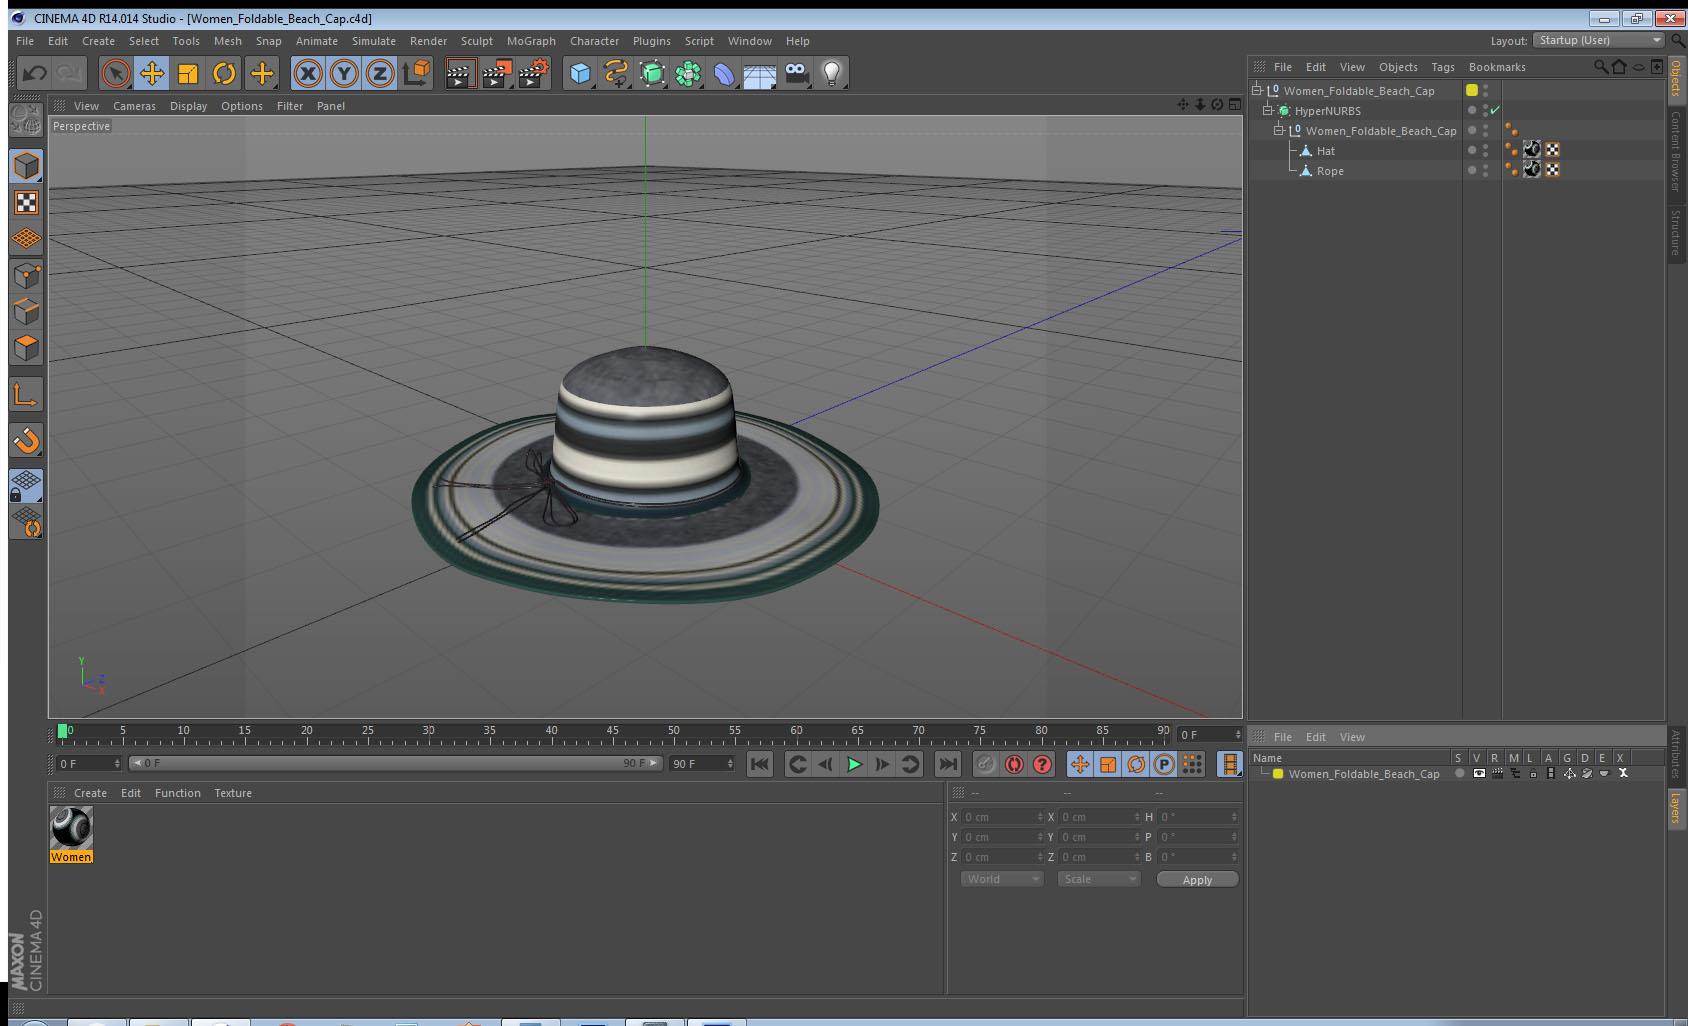Open material manager Texture menu
1688x1026 pixels.
[x=233, y=793]
